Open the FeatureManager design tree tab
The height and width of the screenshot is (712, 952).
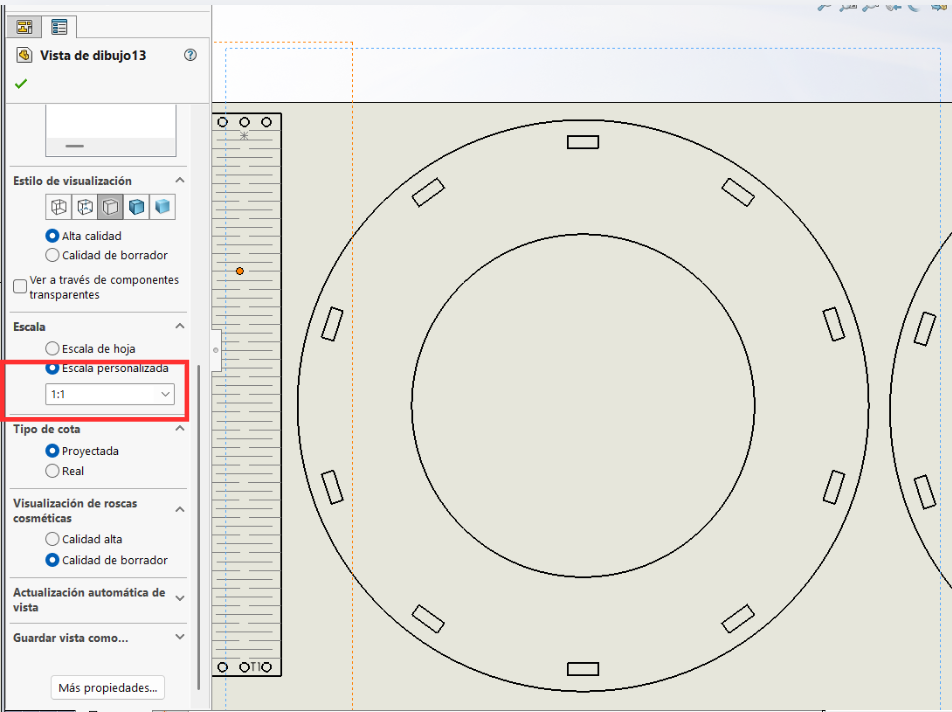pyautogui.click(x=24, y=27)
